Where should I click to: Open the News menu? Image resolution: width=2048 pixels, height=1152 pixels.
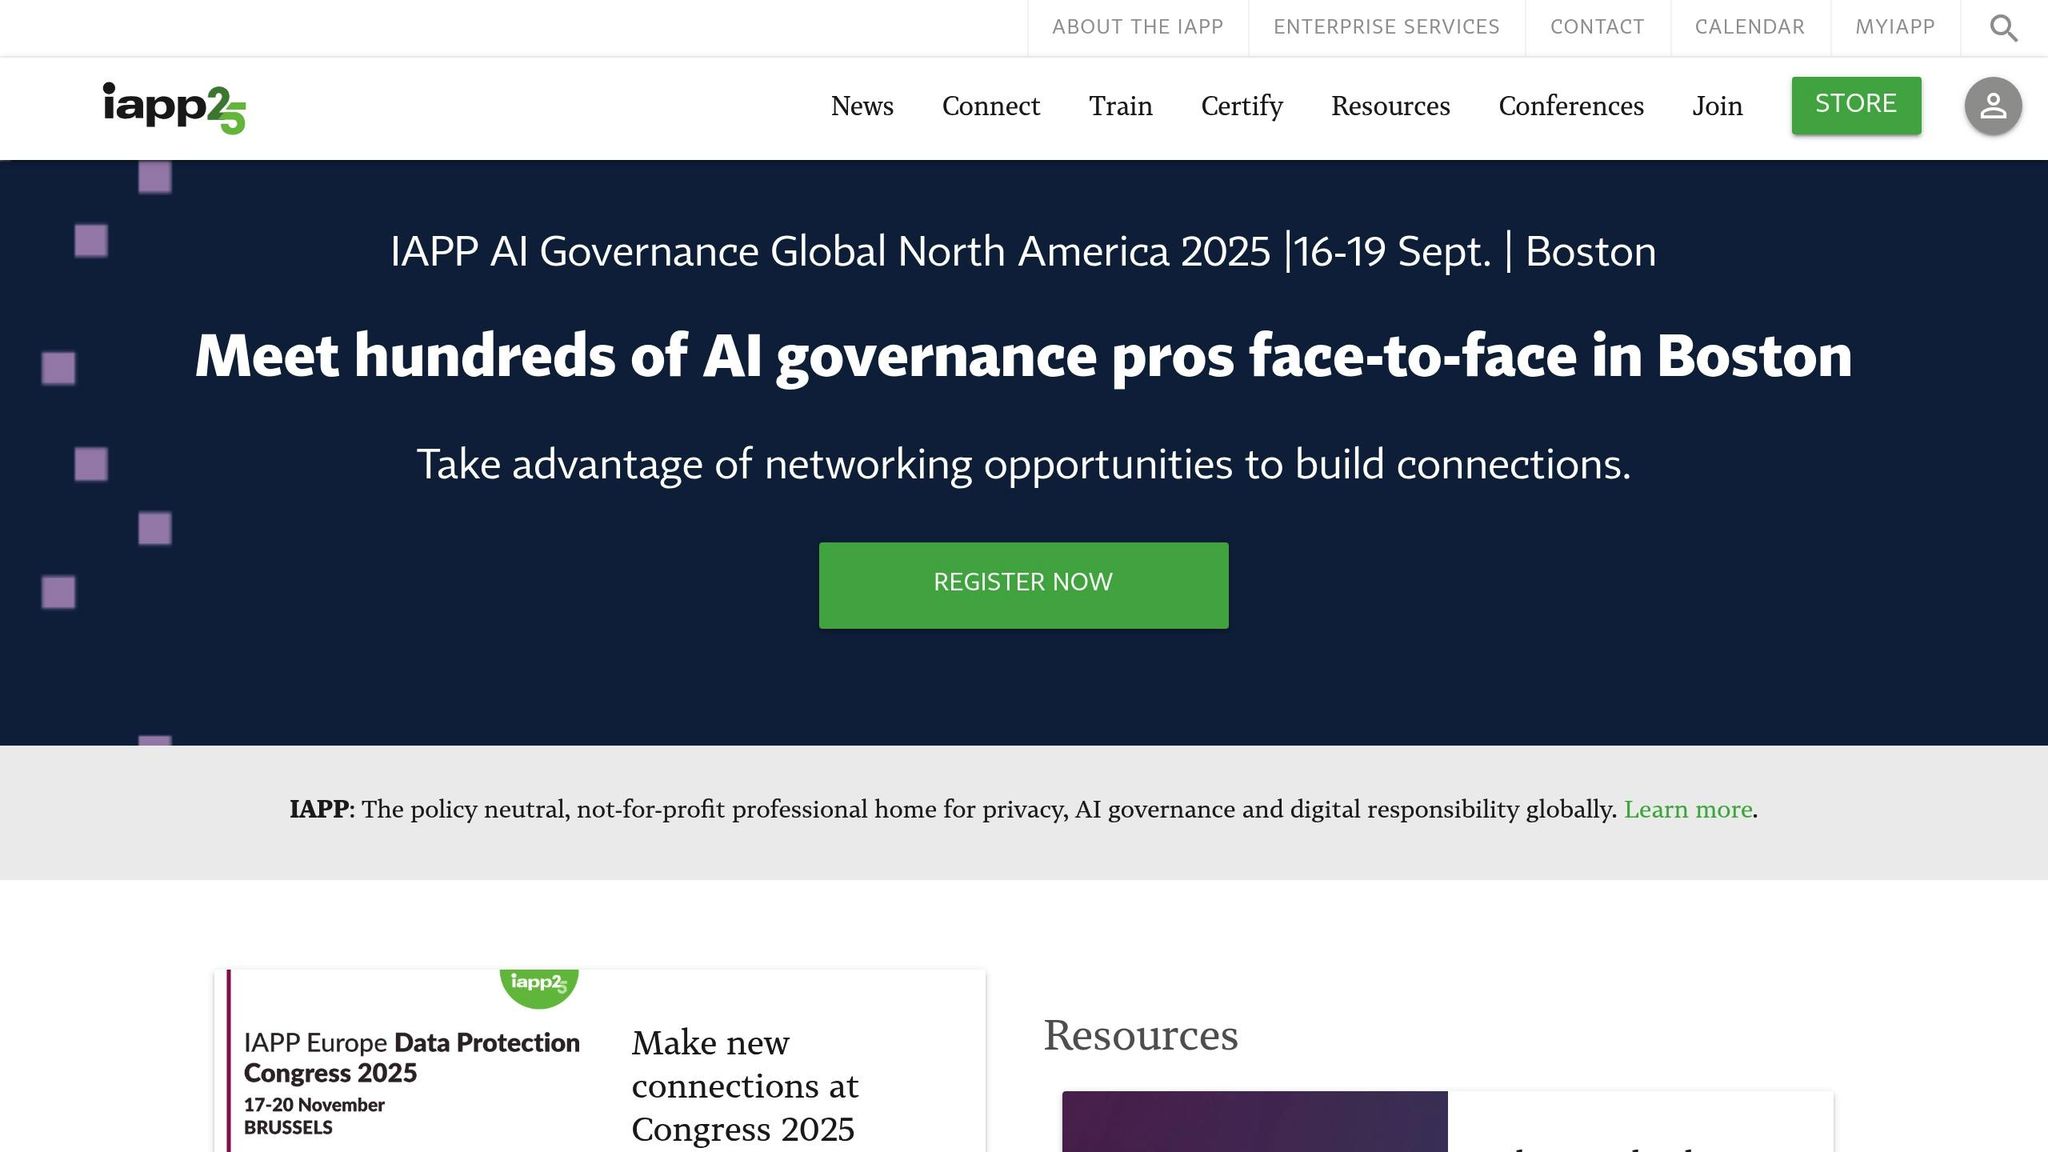pyautogui.click(x=862, y=106)
